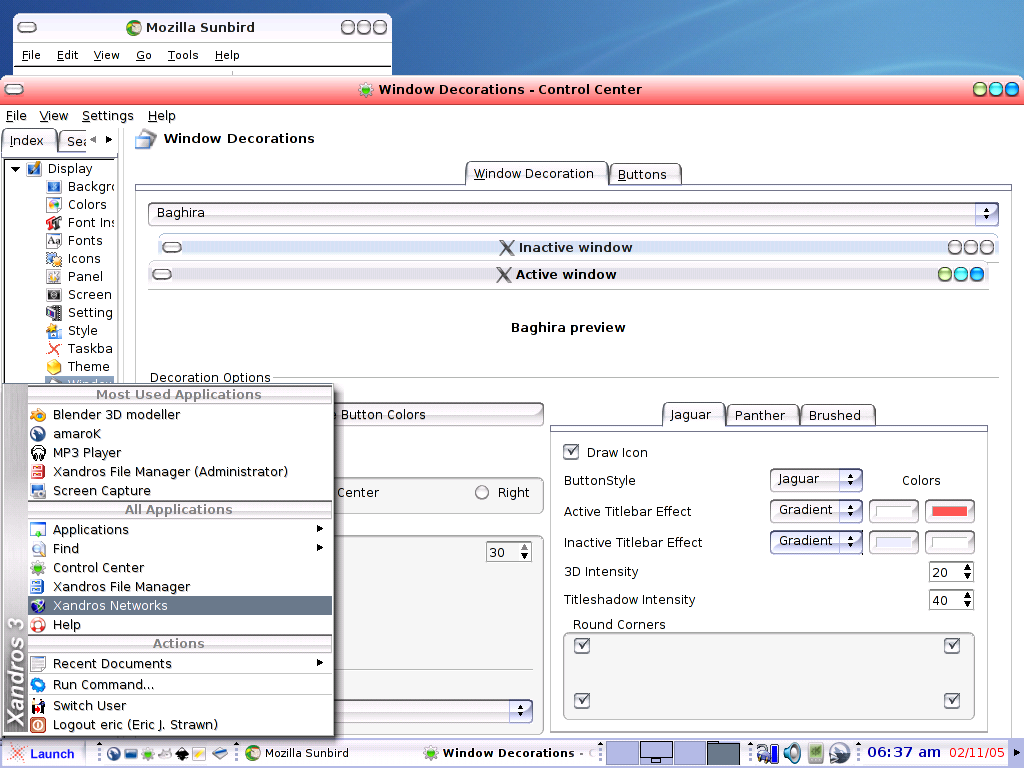Image resolution: width=1024 pixels, height=768 pixels.
Task: Expand the Applications submenu
Action: pos(180,529)
